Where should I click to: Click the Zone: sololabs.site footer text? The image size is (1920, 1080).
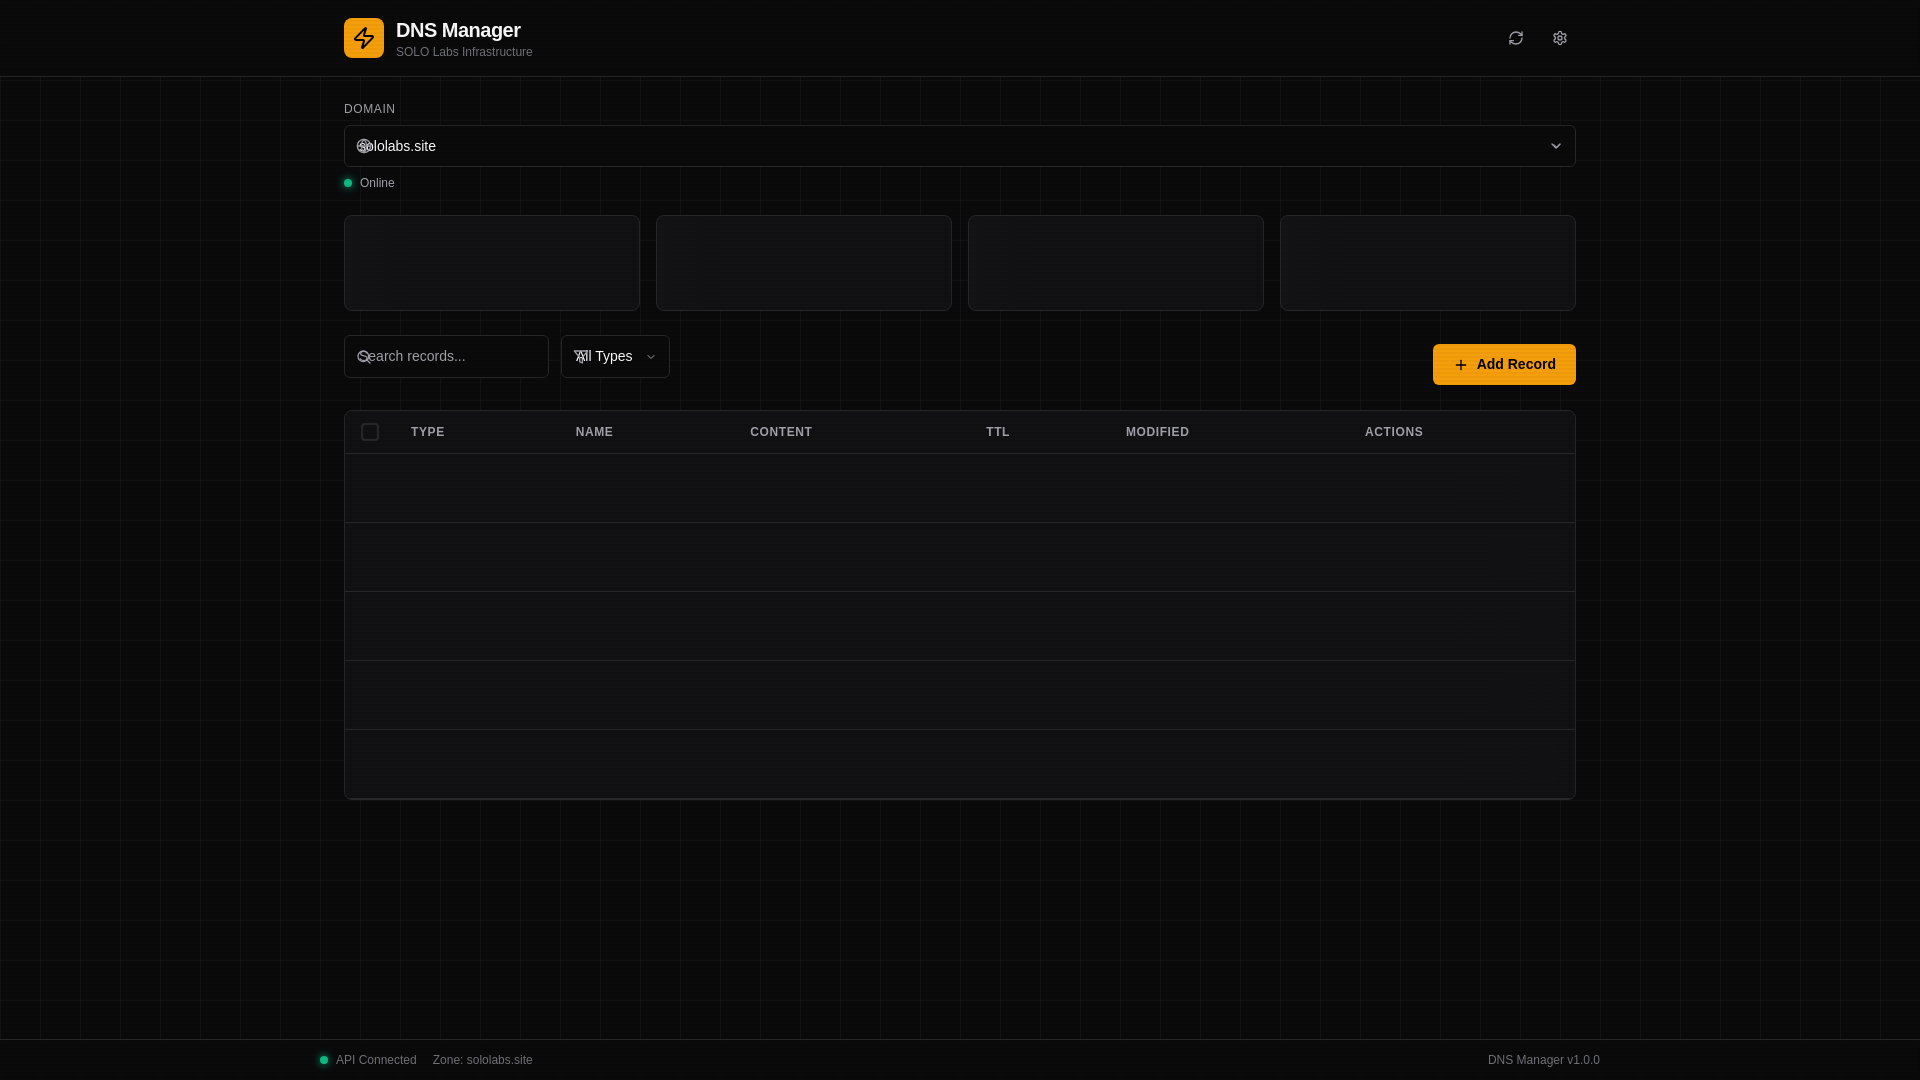pos(482,1060)
